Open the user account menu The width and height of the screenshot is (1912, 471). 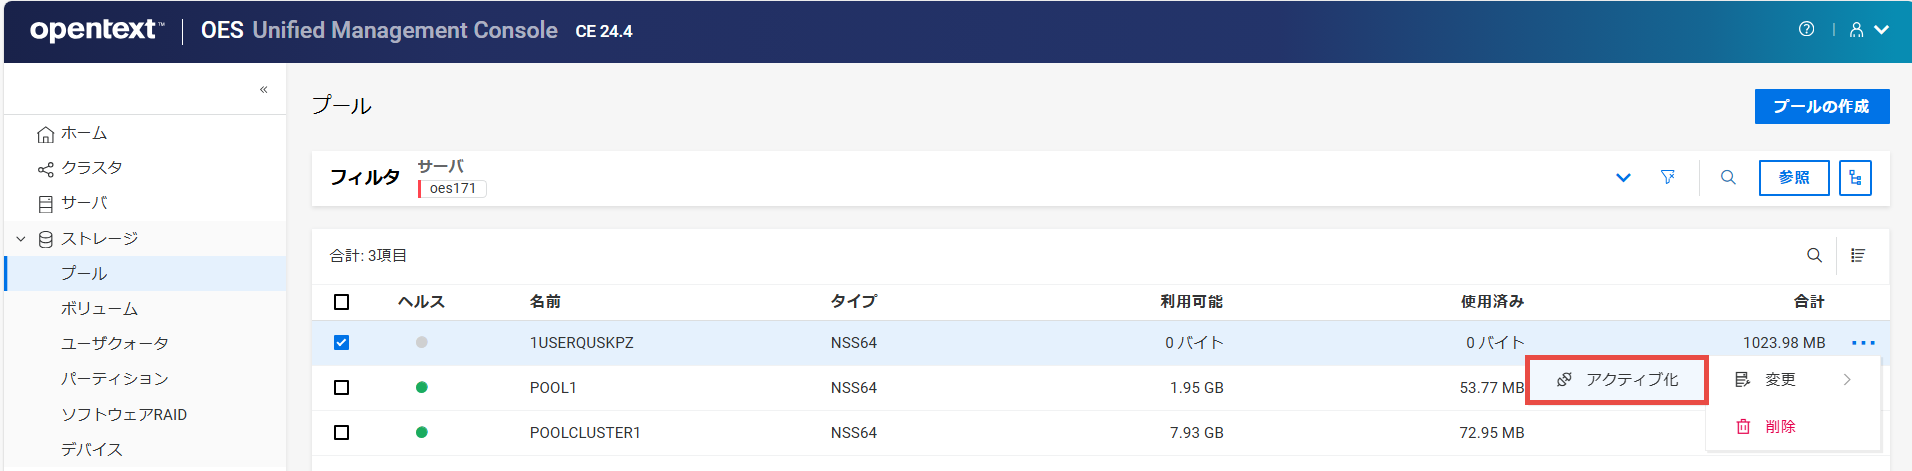pyautogui.click(x=1868, y=30)
